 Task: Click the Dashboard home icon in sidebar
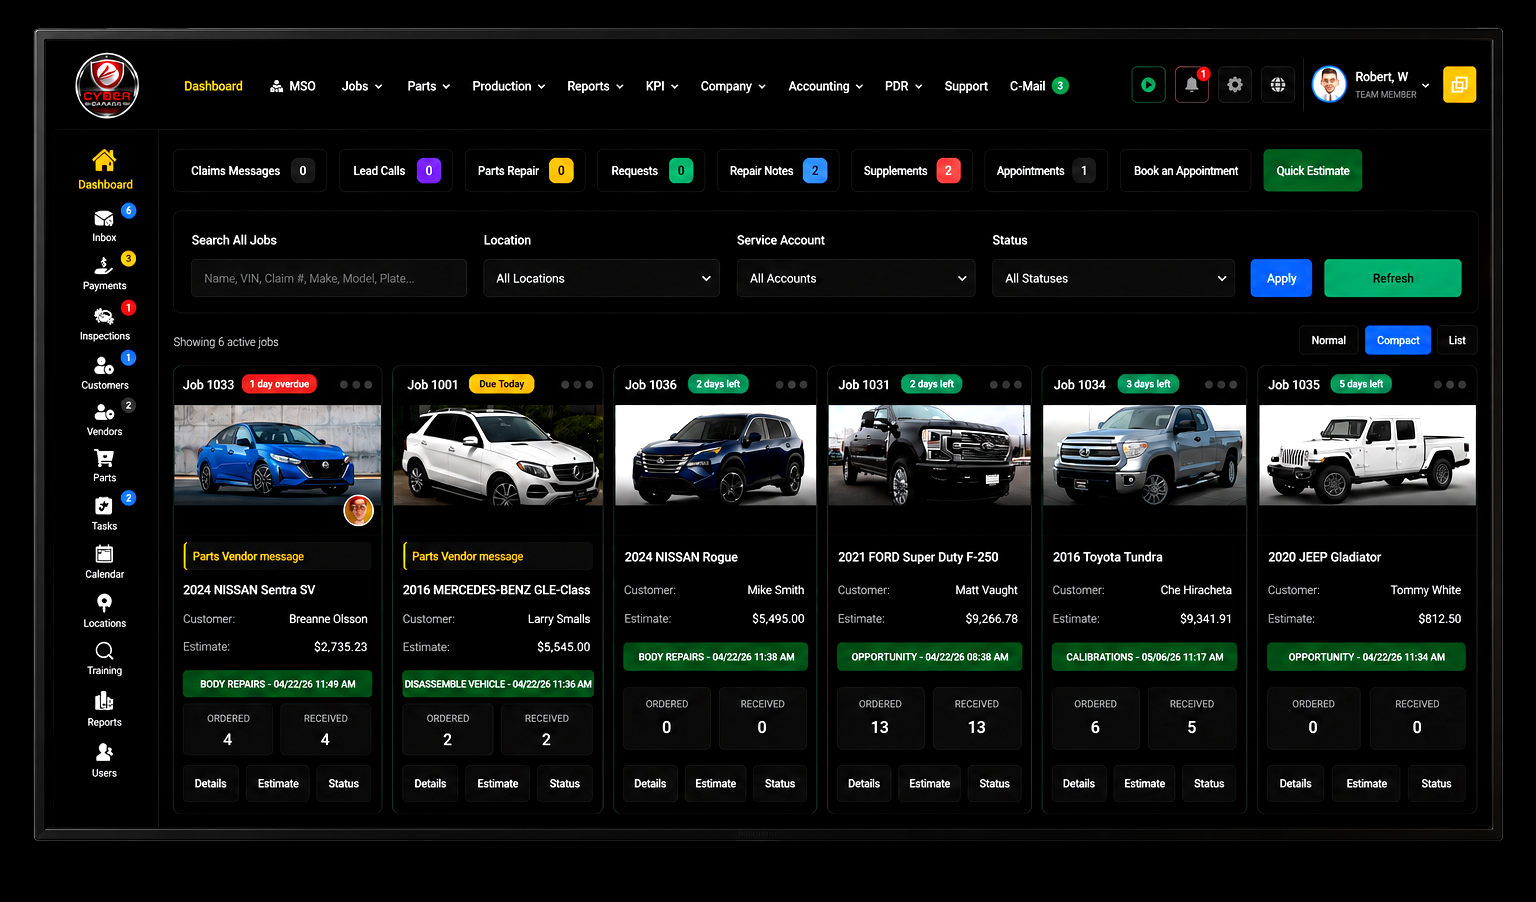pyautogui.click(x=104, y=160)
